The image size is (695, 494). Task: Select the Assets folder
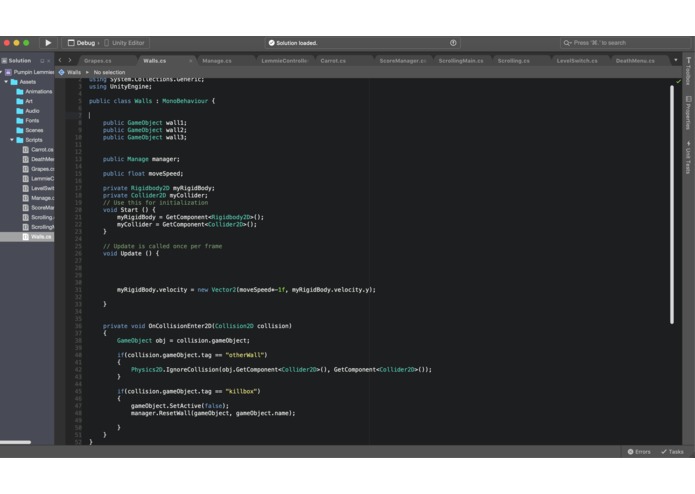[x=27, y=82]
